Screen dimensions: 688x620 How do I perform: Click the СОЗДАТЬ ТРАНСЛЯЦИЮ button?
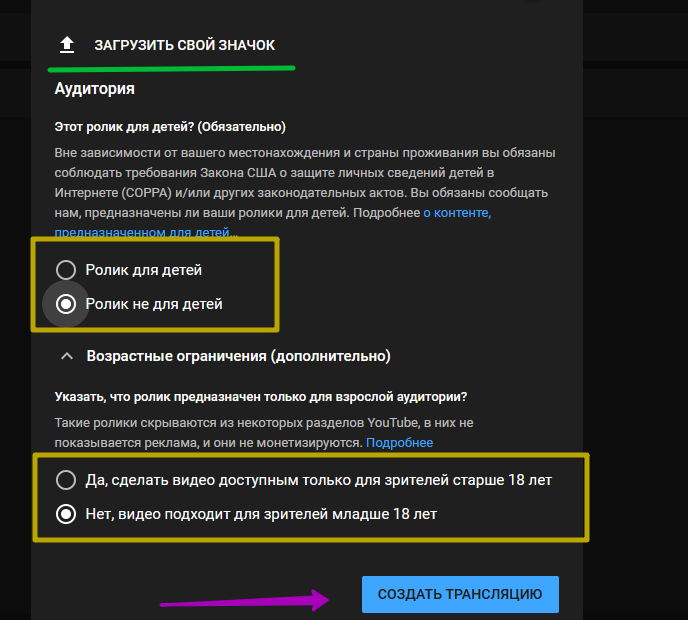coord(460,594)
